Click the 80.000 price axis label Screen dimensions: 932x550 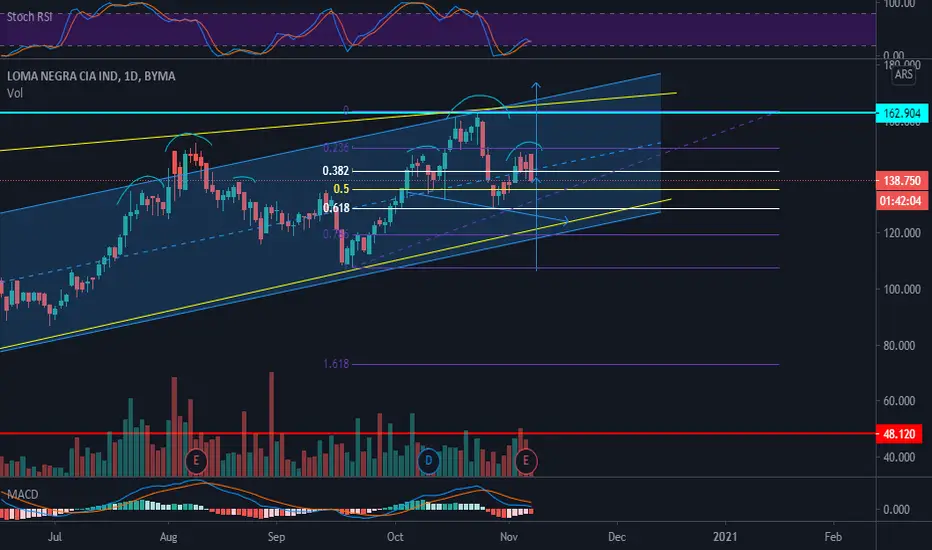click(x=901, y=345)
